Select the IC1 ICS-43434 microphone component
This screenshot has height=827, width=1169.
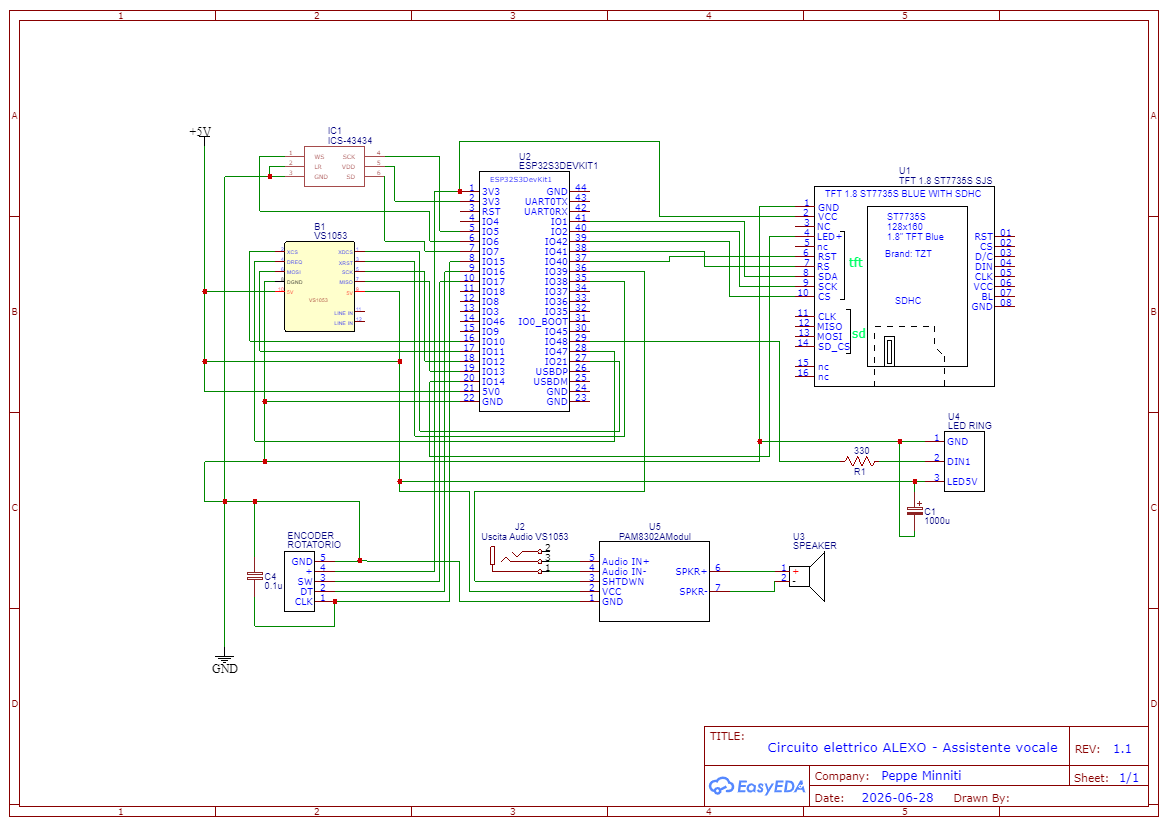coord(334,166)
